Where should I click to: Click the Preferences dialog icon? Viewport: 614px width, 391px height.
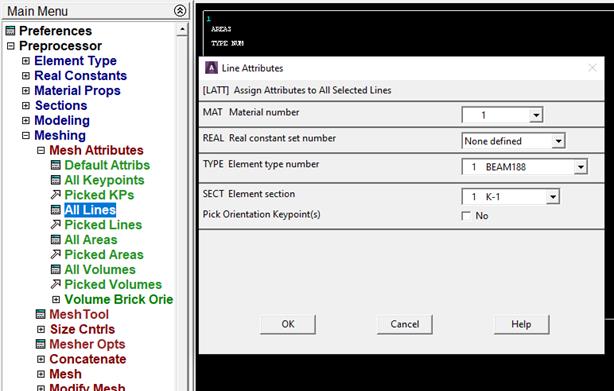pyautogui.click(x=10, y=31)
